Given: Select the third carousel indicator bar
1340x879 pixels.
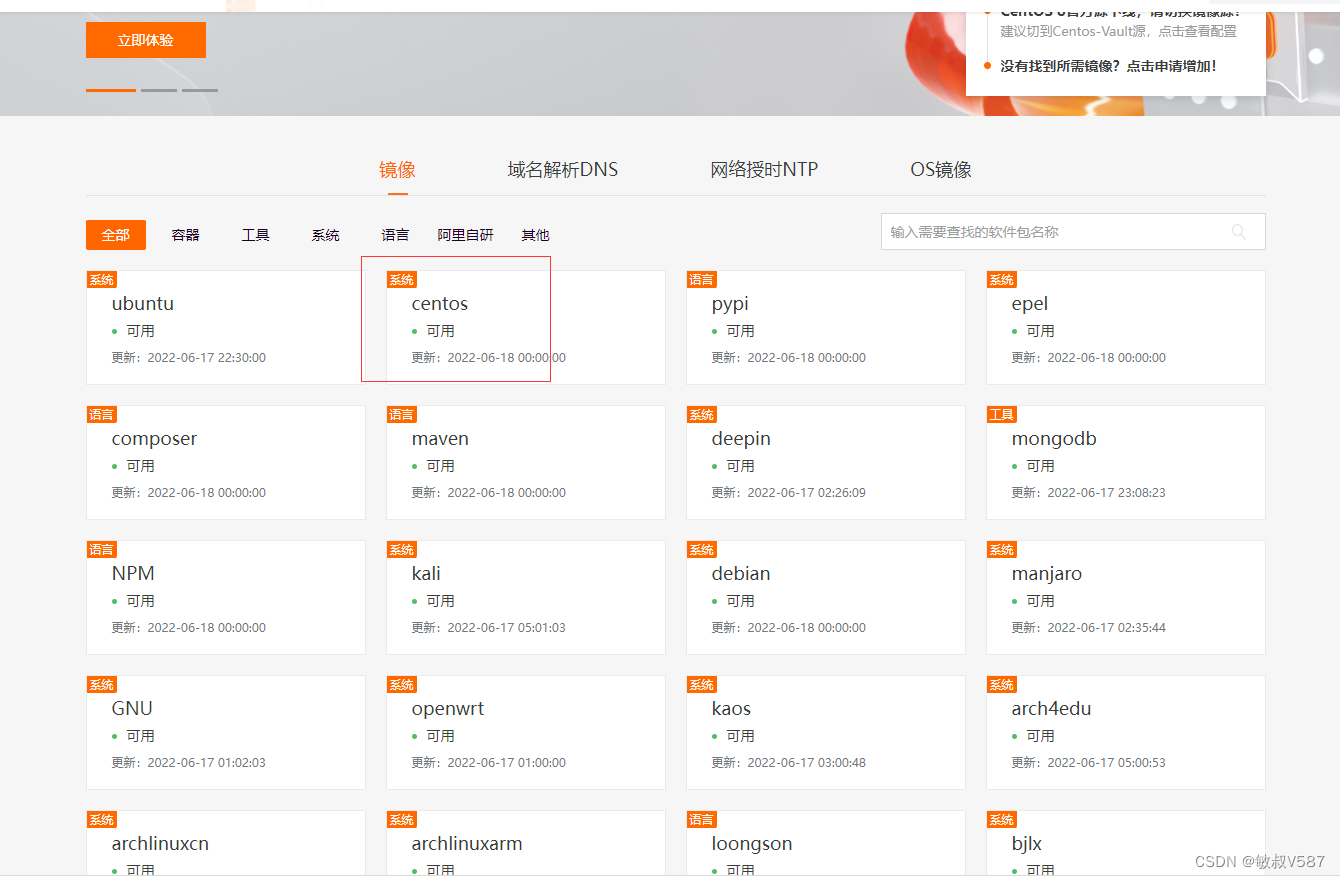Looking at the screenshot, I should coord(200,90).
